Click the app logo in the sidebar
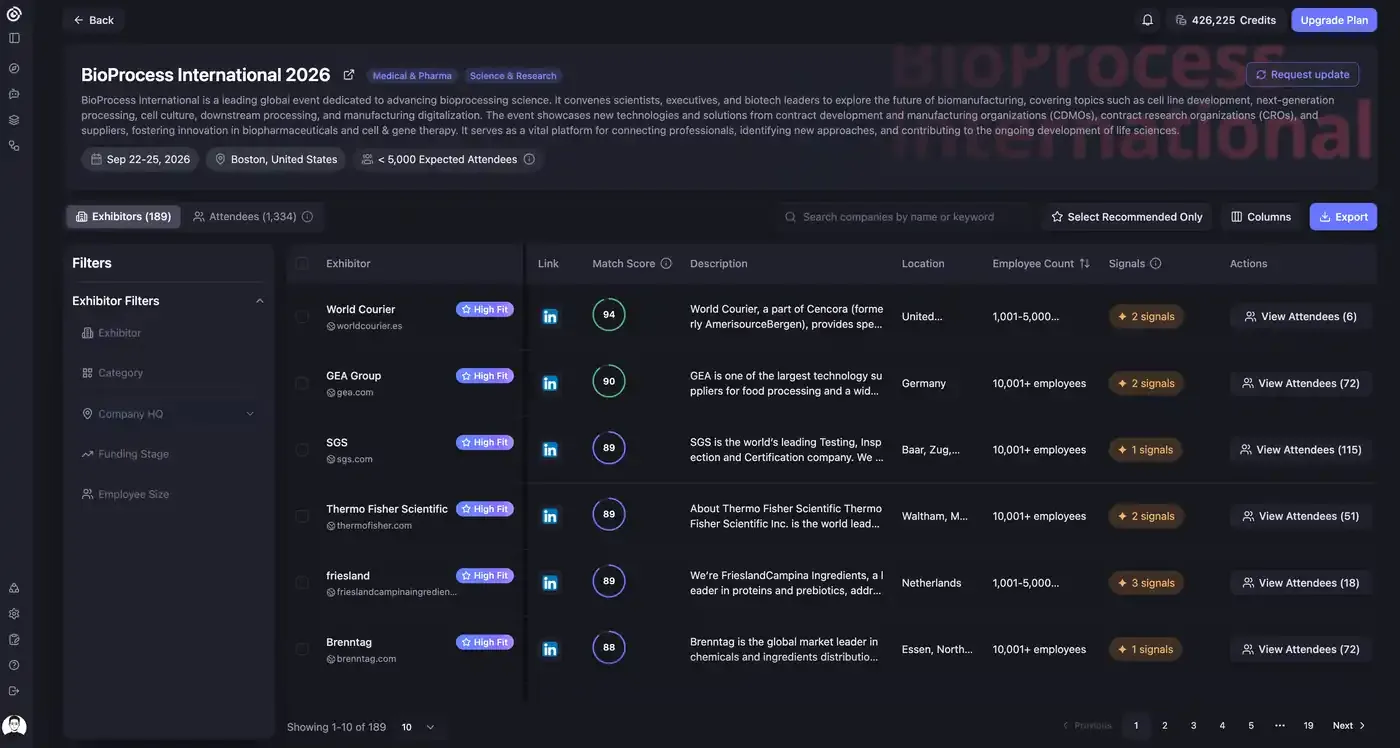Screen dimensions: 1400x748 (x=14, y=14)
